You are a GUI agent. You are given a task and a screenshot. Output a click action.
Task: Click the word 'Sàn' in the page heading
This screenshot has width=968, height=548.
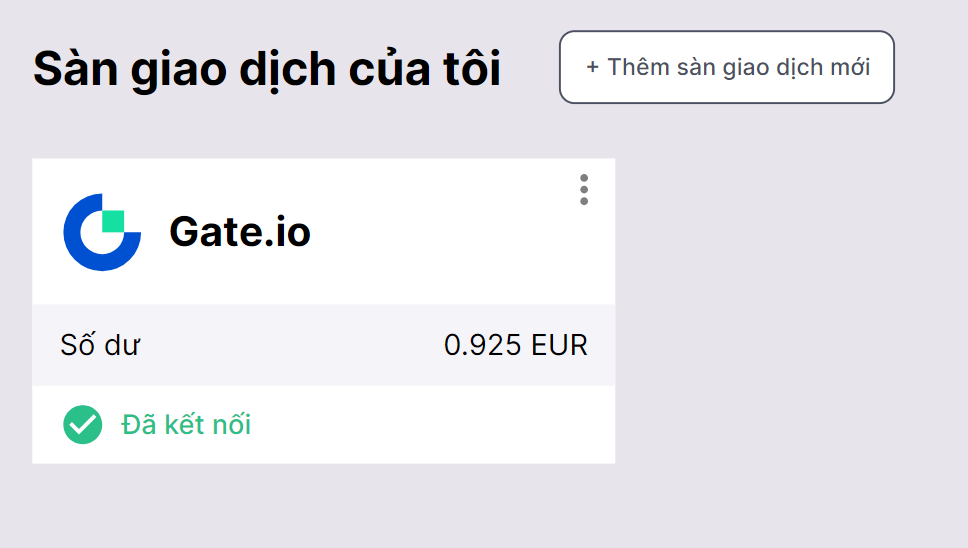click(71, 68)
